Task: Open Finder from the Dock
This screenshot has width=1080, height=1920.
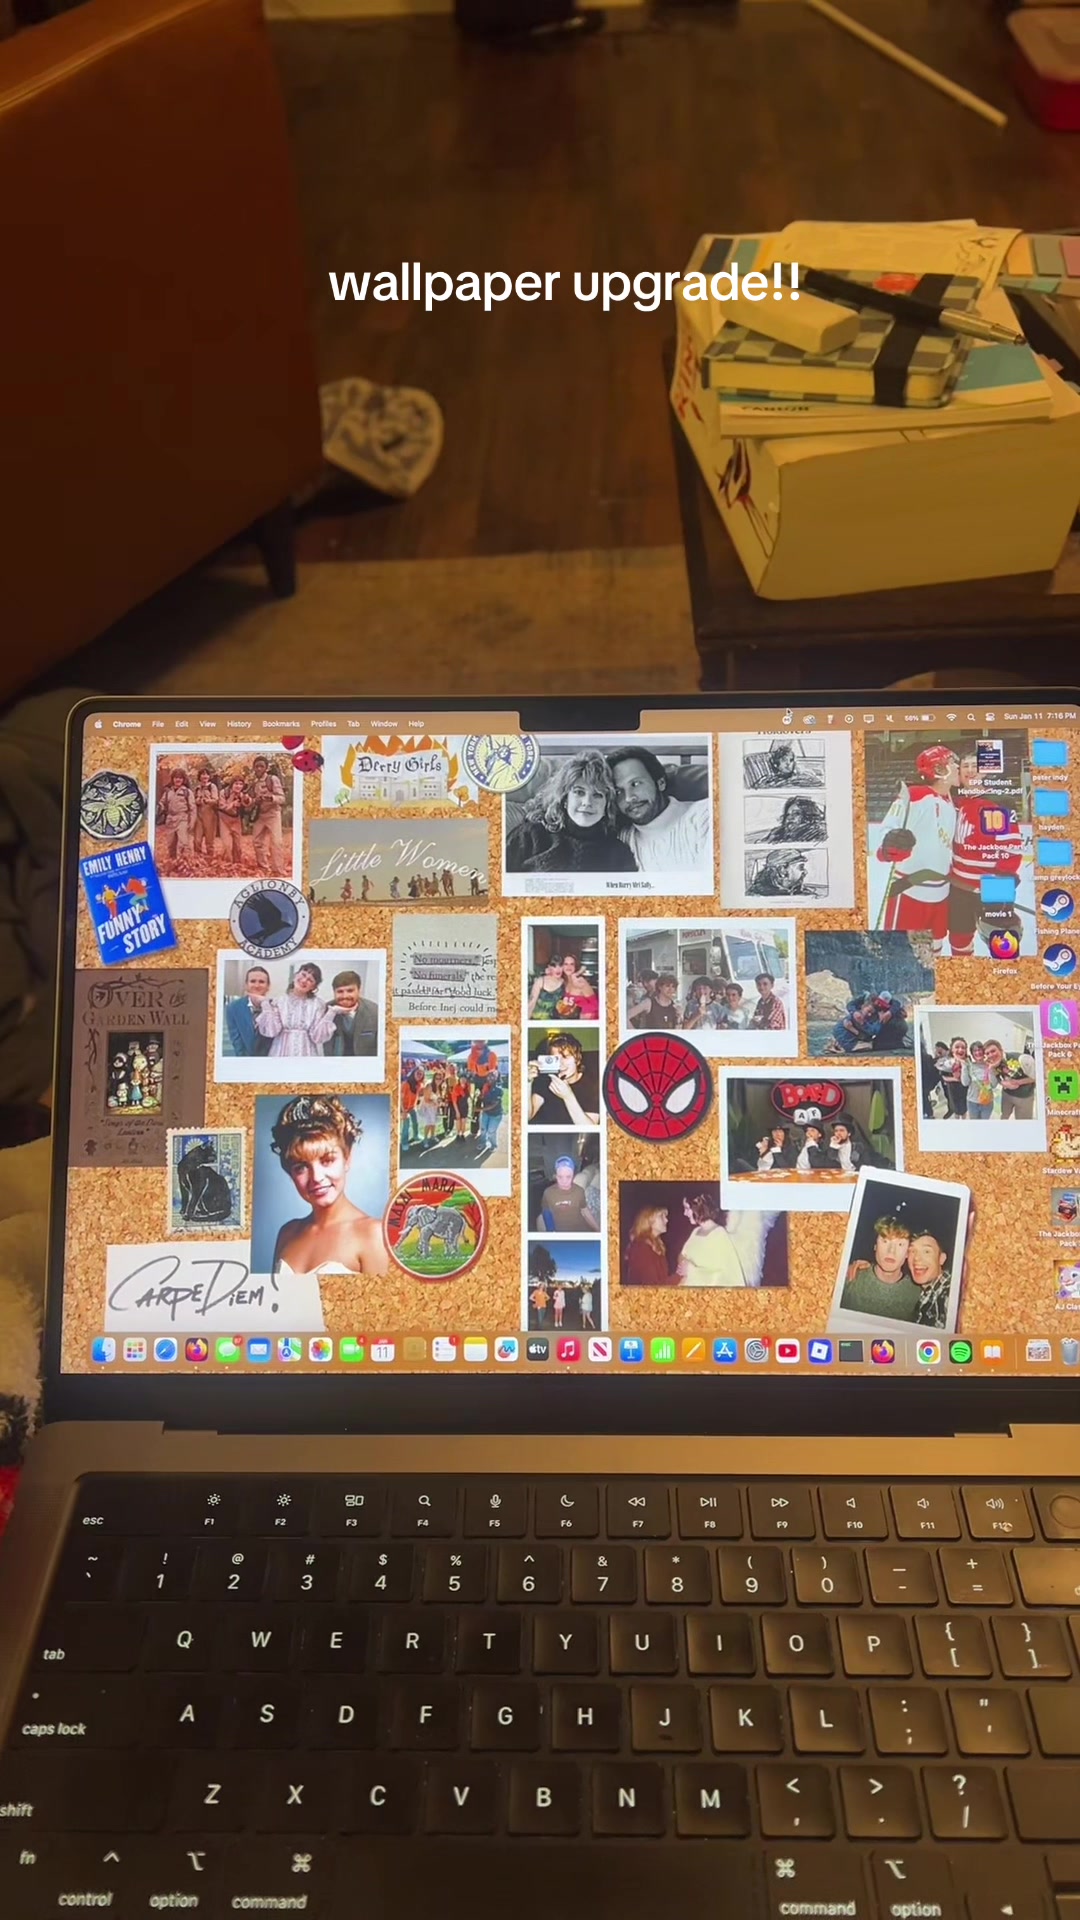Action: pyautogui.click(x=105, y=1350)
